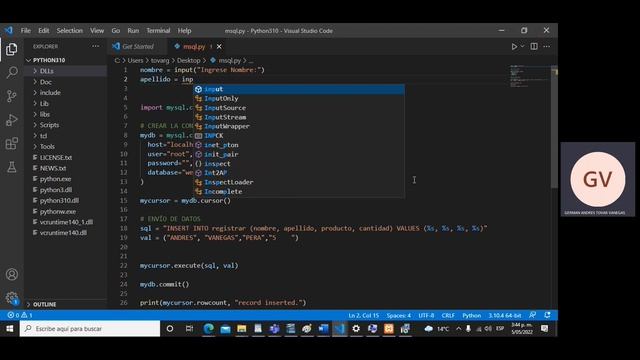Open the Go menu
Image resolution: width=640 pixels, height=360 pixels.
[x=116, y=31]
